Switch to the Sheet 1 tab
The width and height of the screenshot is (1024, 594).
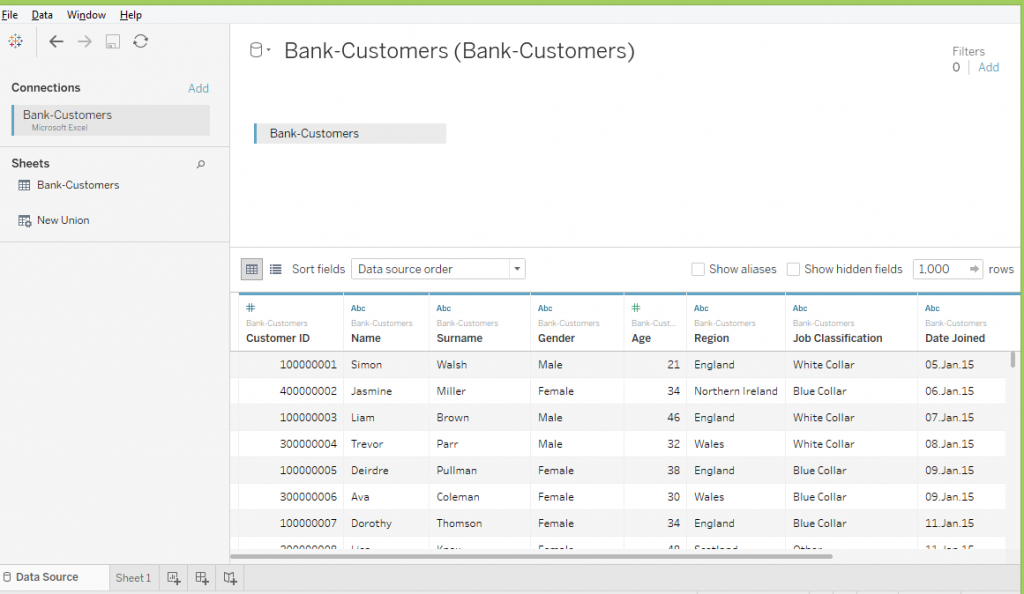coord(133,578)
